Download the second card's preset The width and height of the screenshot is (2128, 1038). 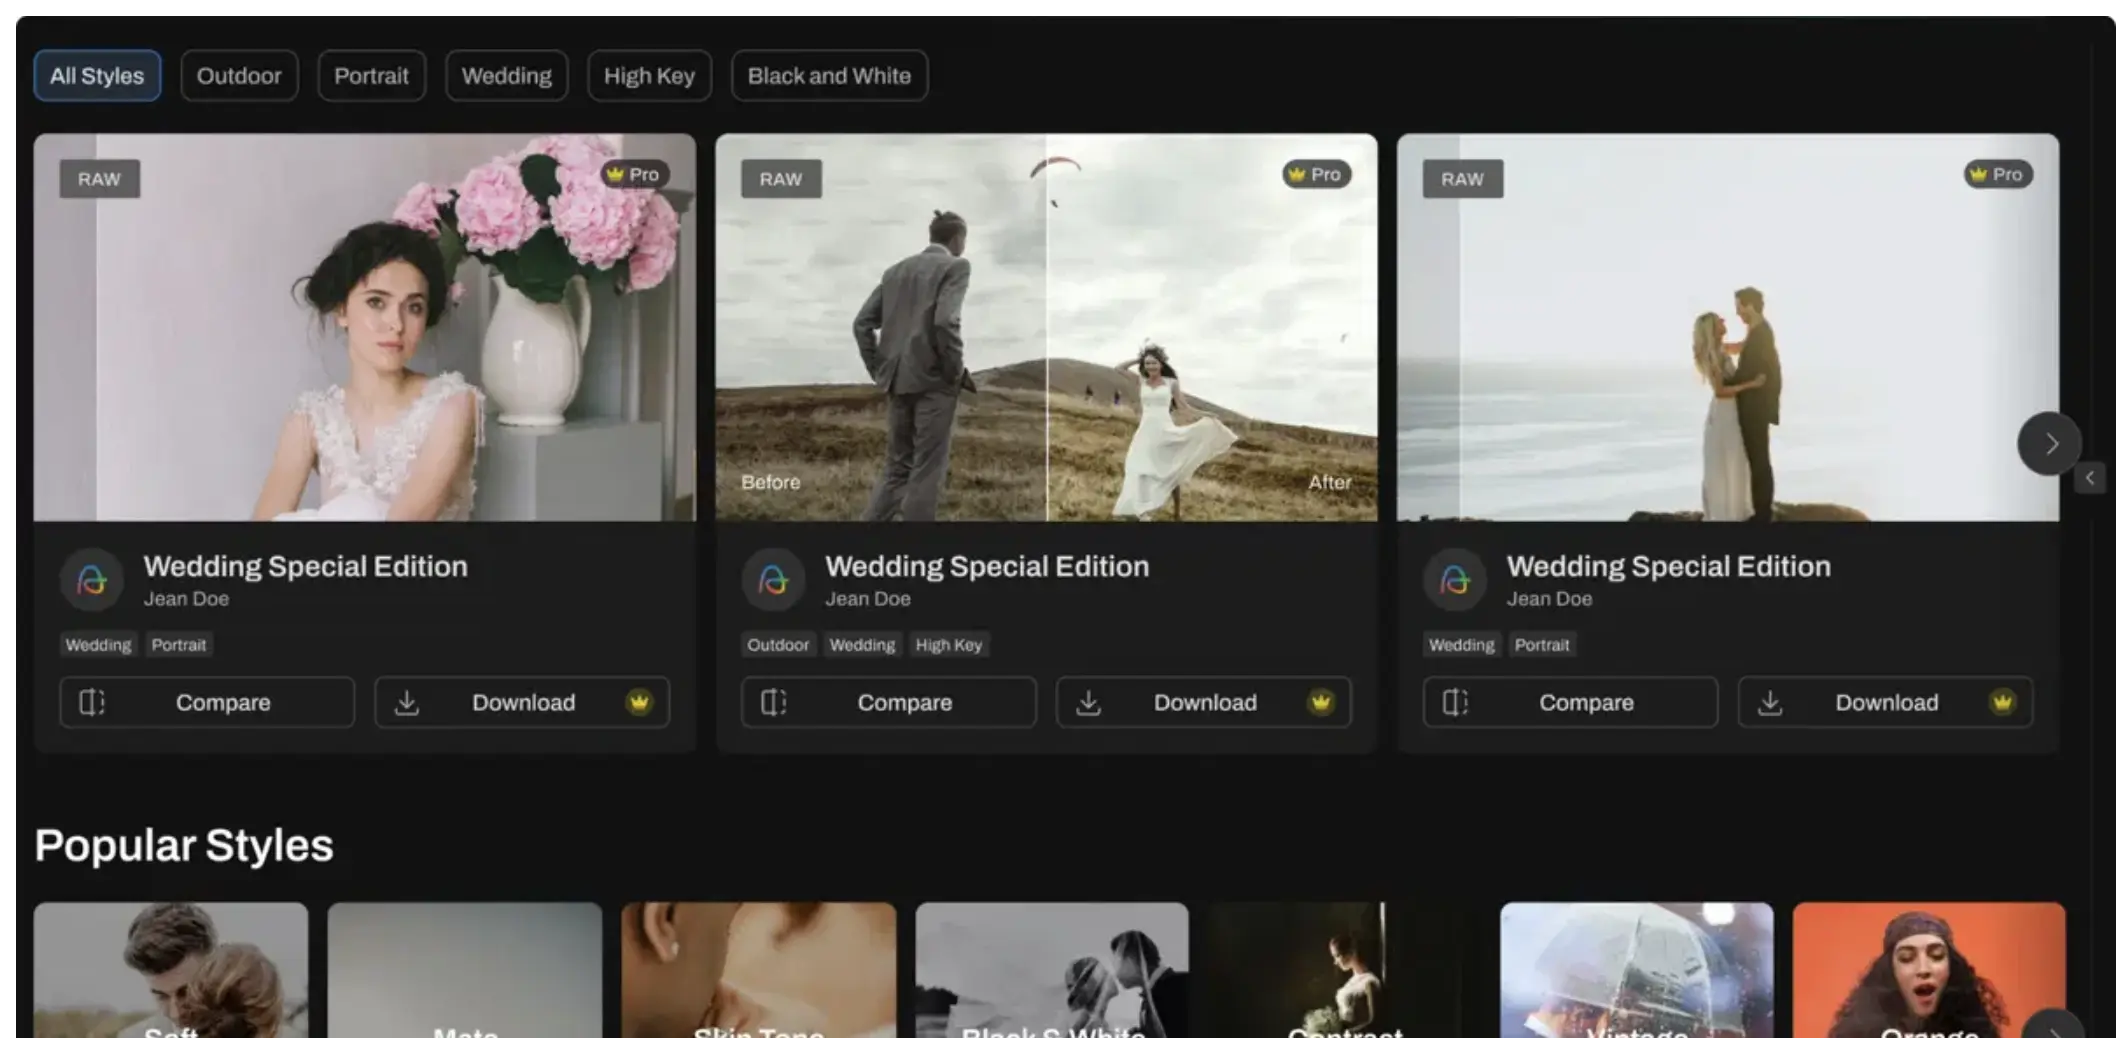[x=1204, y=702]
